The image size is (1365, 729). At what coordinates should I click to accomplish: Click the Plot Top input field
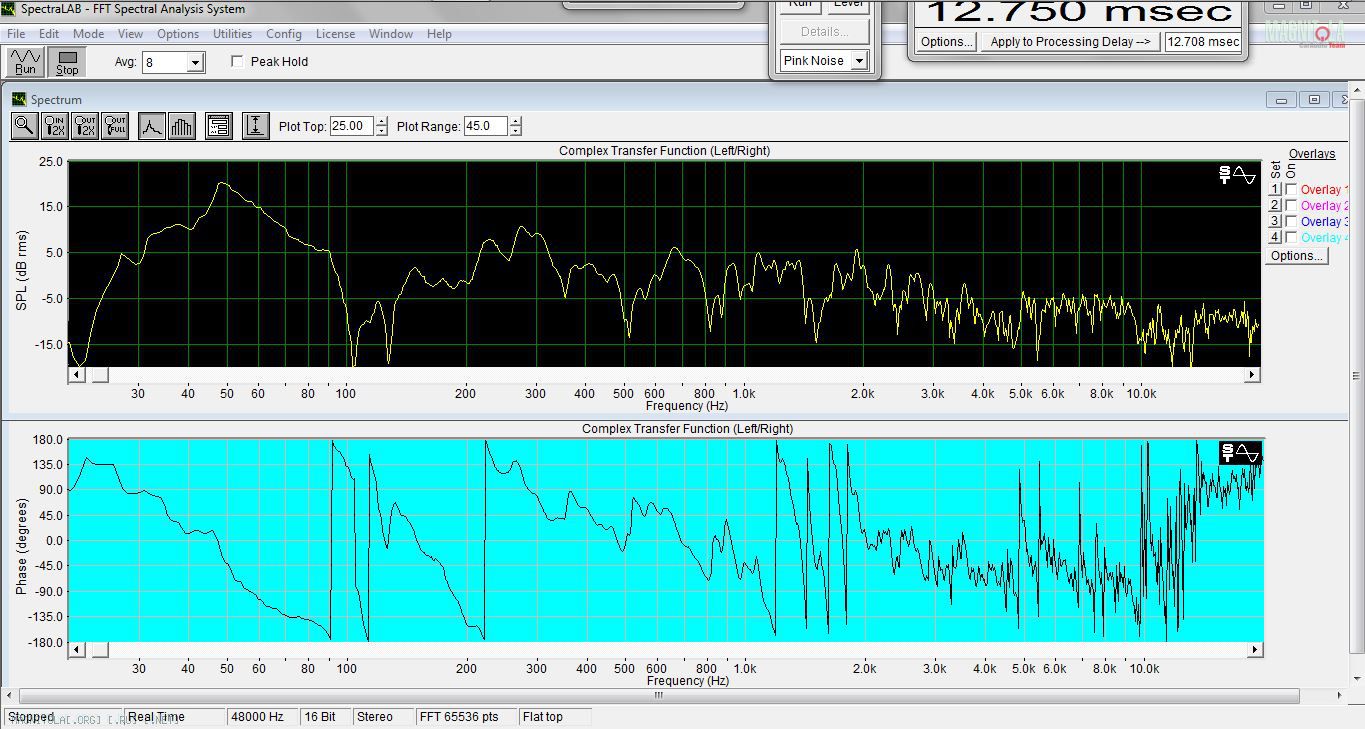[352, 127]
